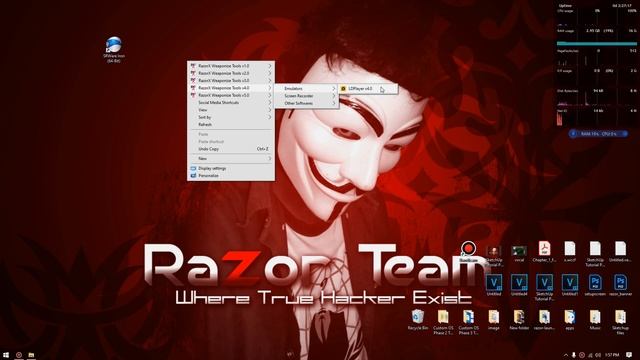640x360 pixels.
Task: Click the red circle taskbar icon
Action: 18,355
